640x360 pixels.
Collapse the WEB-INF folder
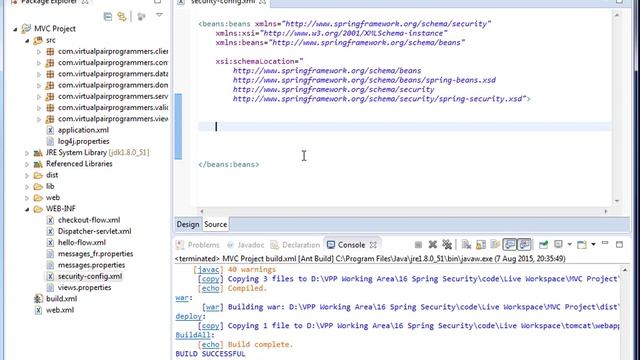pyautogui.click(x=27, y=209)
